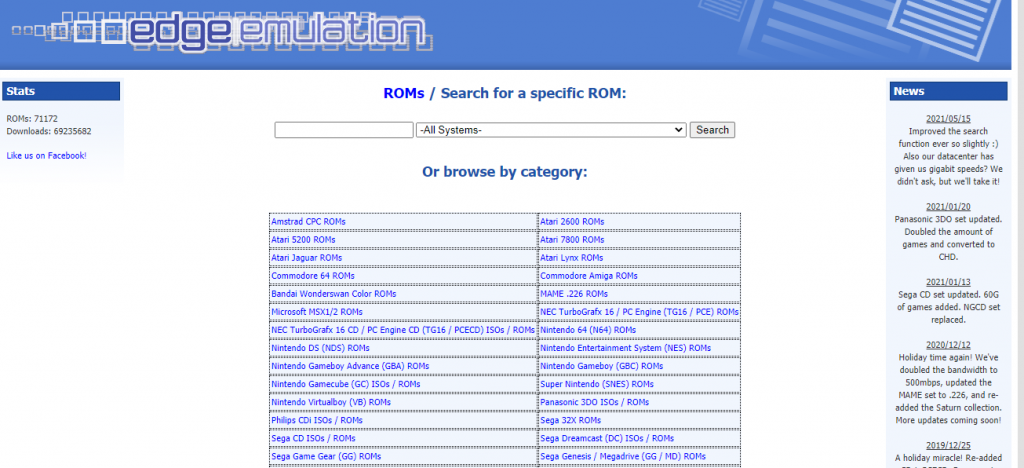Select the 2021/05/15 news date
This screenshot has width=1024, height=468.
pos(948,119)
